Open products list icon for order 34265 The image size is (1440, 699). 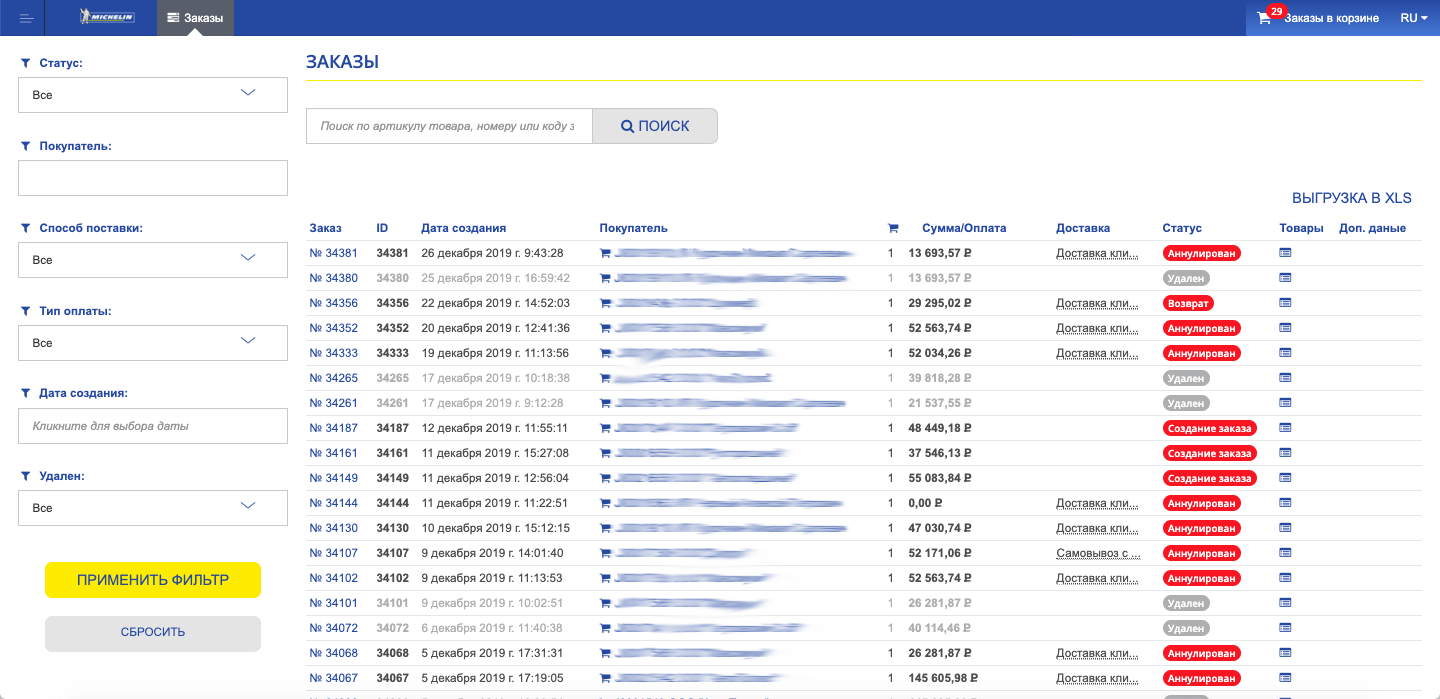point(1286,378)
